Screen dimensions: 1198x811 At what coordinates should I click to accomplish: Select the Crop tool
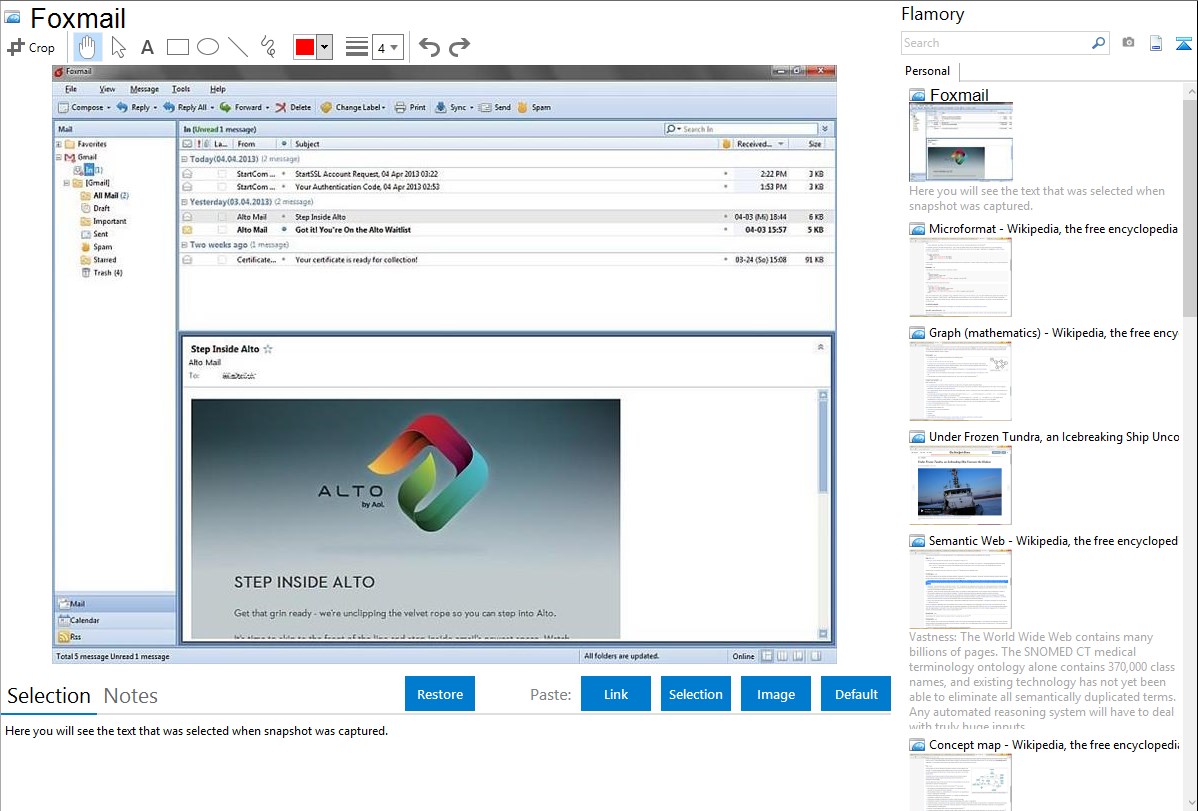(31, 47)
